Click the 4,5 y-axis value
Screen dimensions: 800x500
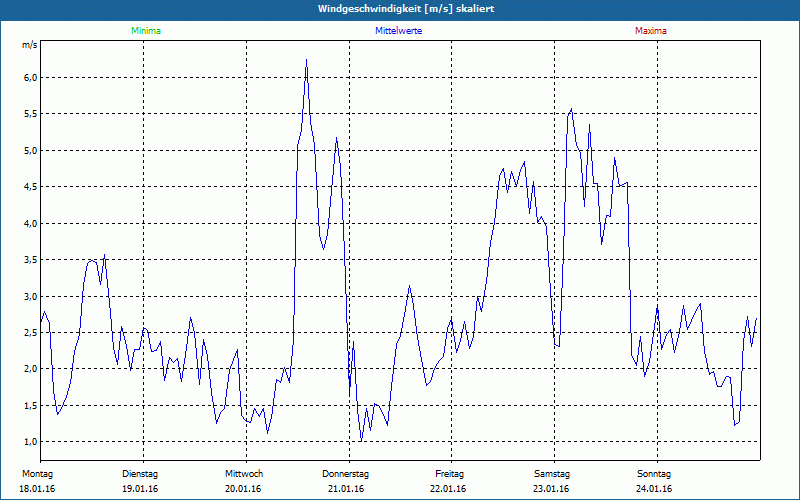[x=31, y=187]
